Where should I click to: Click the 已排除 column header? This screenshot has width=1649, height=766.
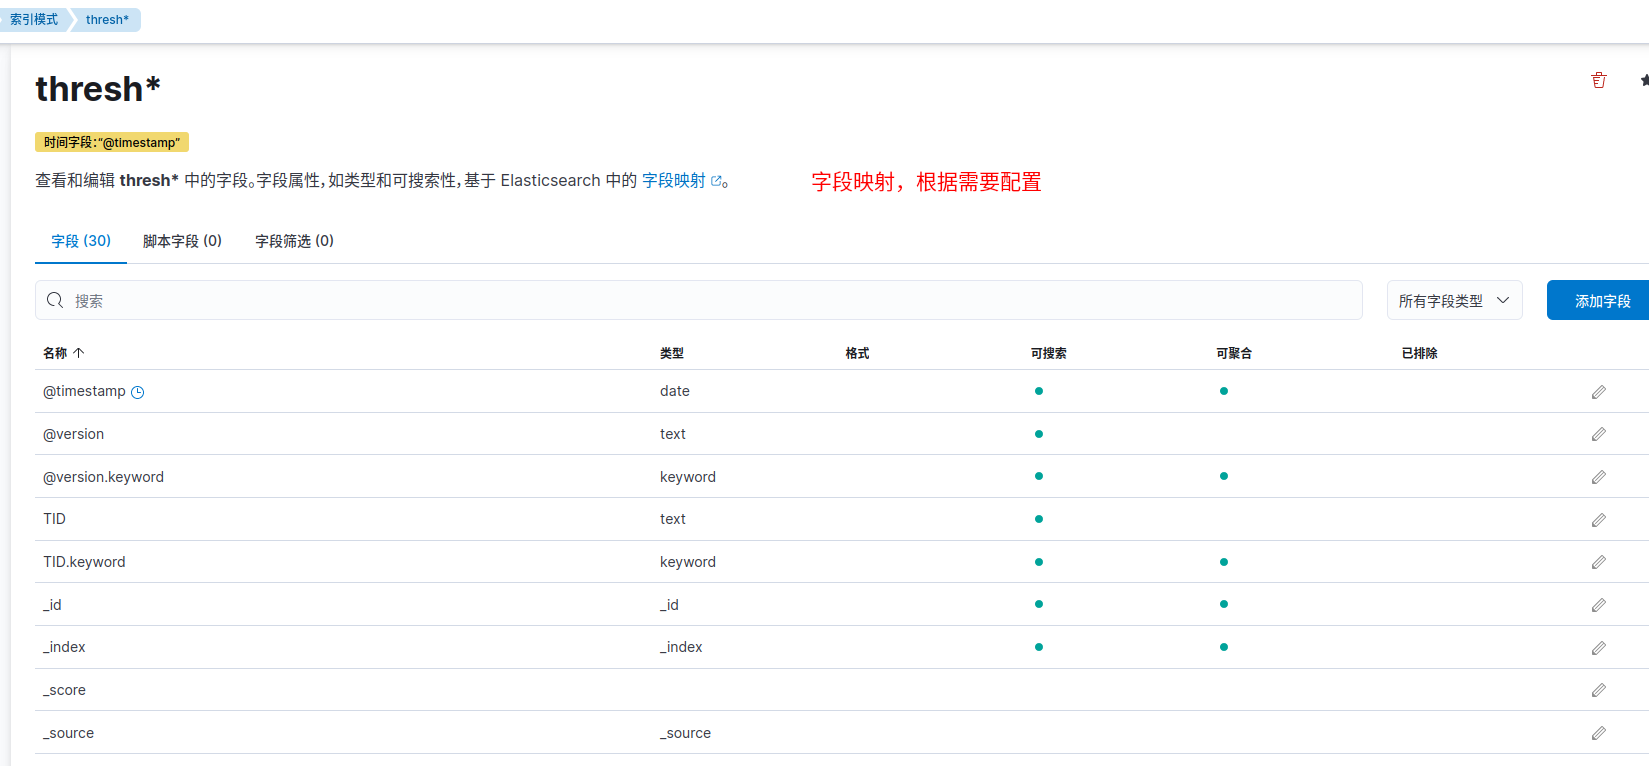pos(1419,353)
